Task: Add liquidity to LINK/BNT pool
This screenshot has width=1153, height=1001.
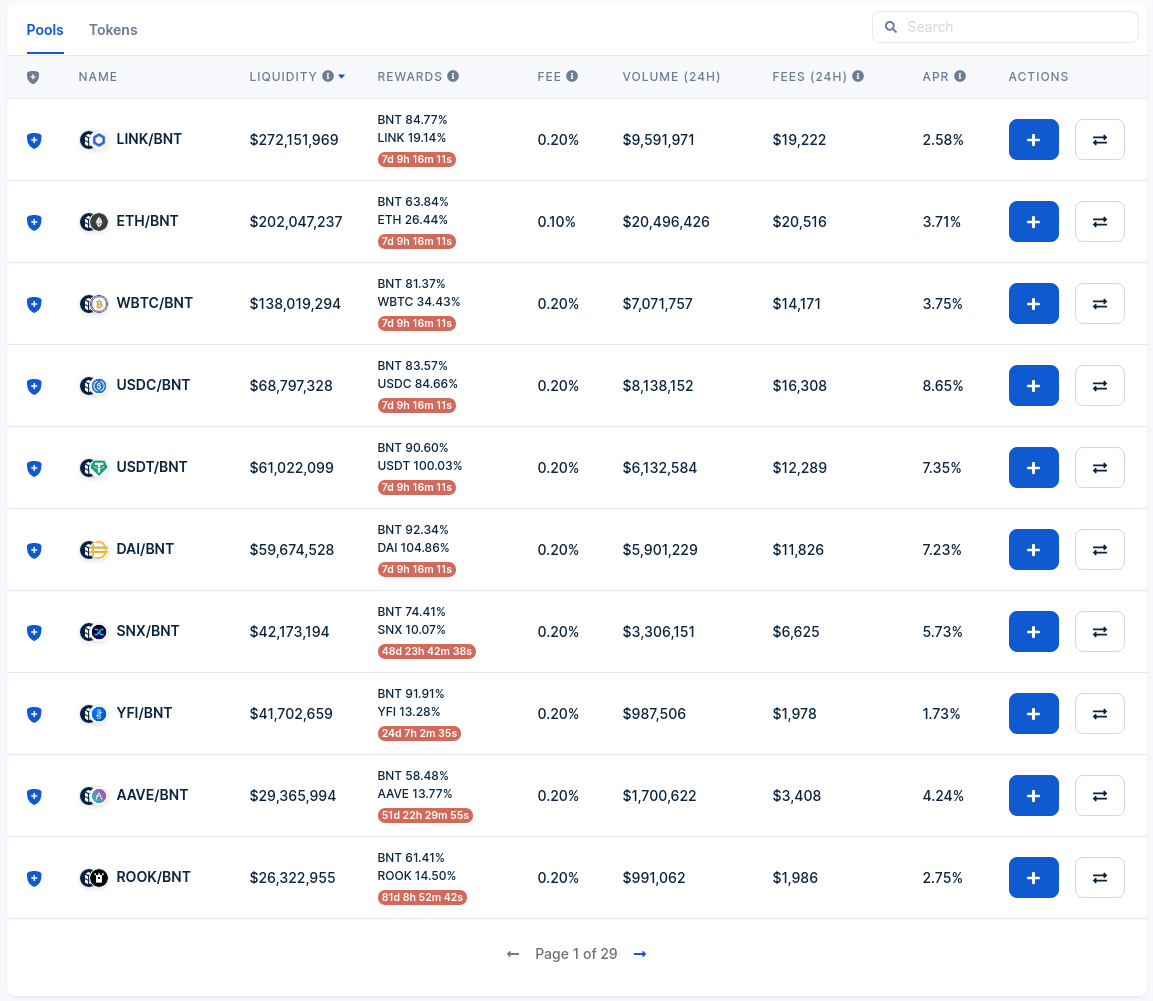Action: coord(1033,140)
